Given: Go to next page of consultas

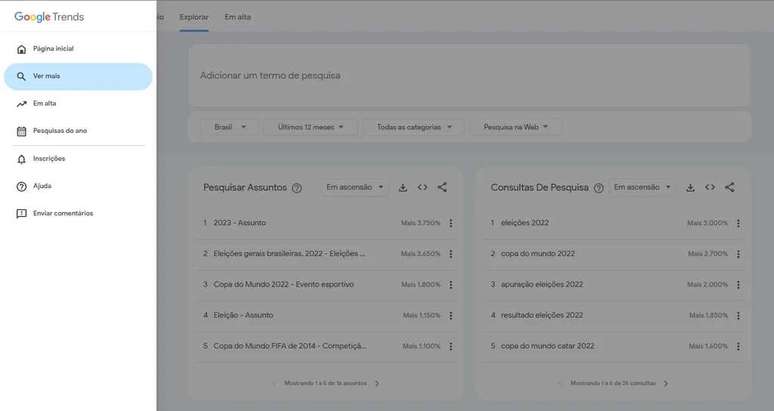Looking at the screenshot, I should coord(666,383).
